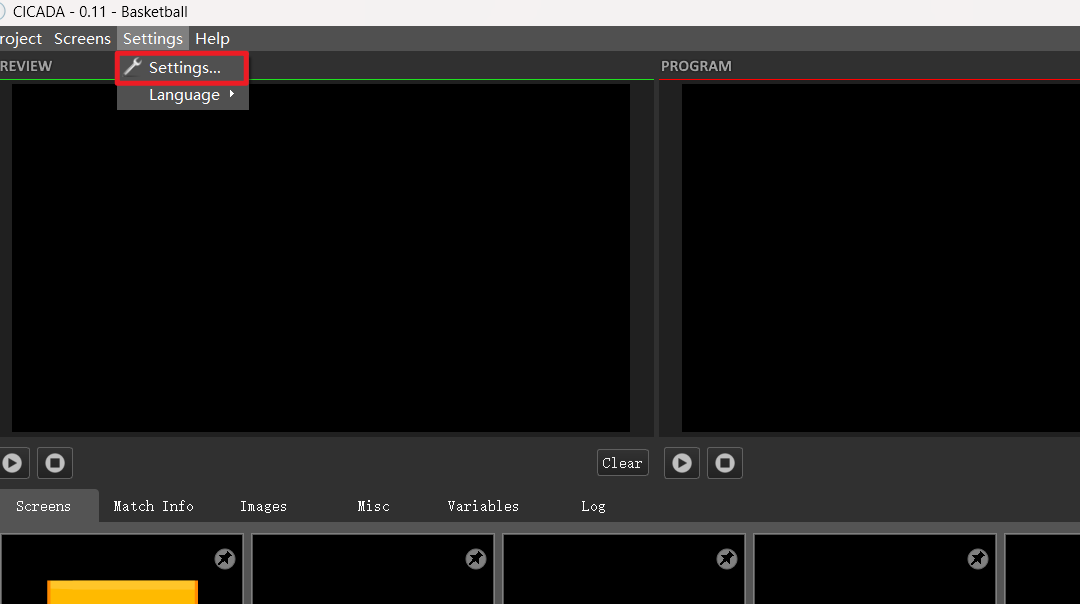Viewport: 1080px width, 604px height.
Task: Click the Clear button
Action: point(622,463)
